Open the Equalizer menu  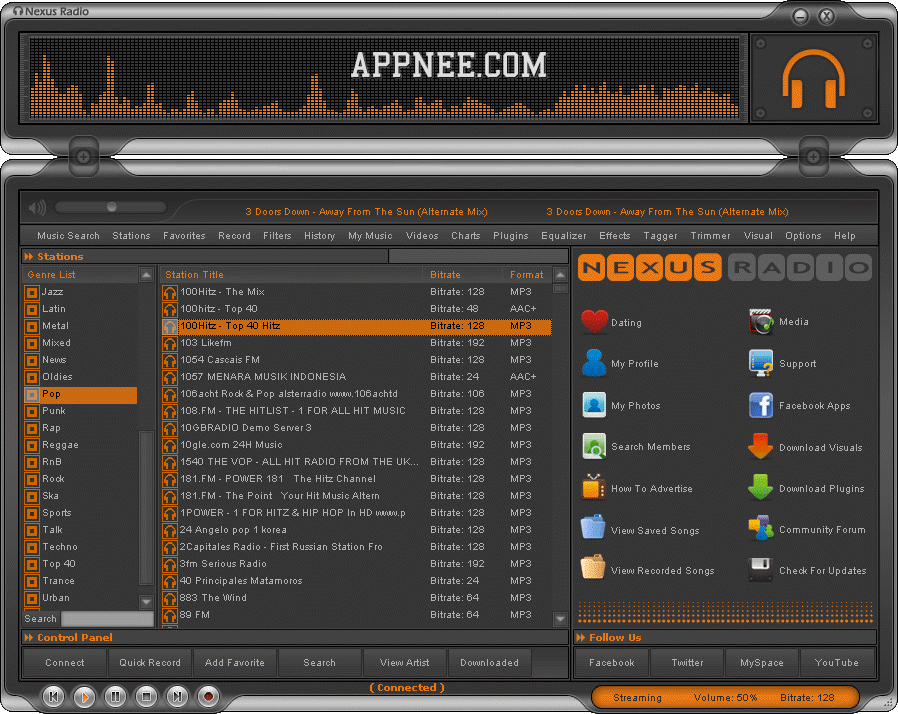point(564,235)
